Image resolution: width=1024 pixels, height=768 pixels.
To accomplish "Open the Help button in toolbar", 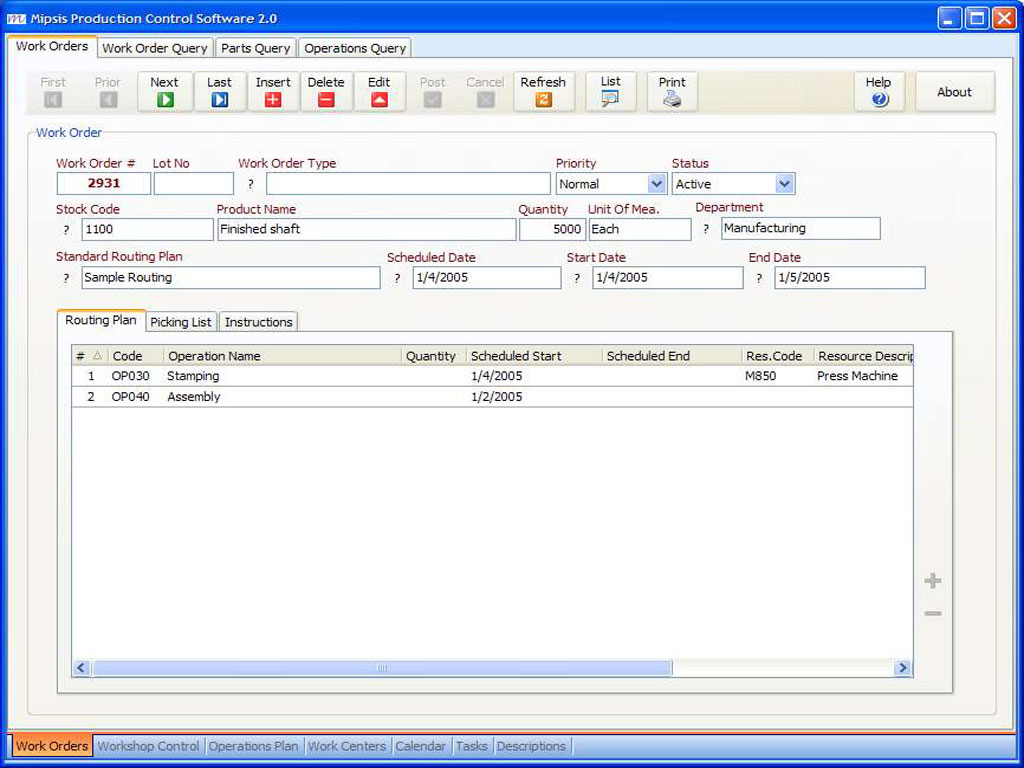I will pyautogui.click(x=879, y=92).
